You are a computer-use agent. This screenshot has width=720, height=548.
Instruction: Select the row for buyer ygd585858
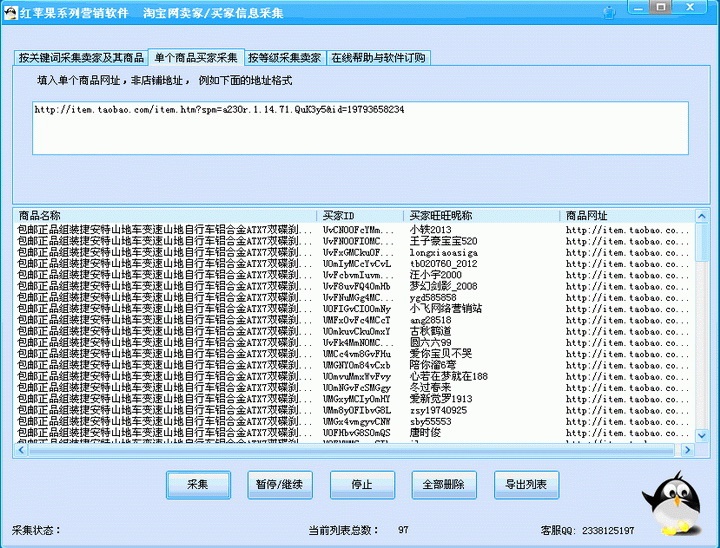(x=355, y=297)
